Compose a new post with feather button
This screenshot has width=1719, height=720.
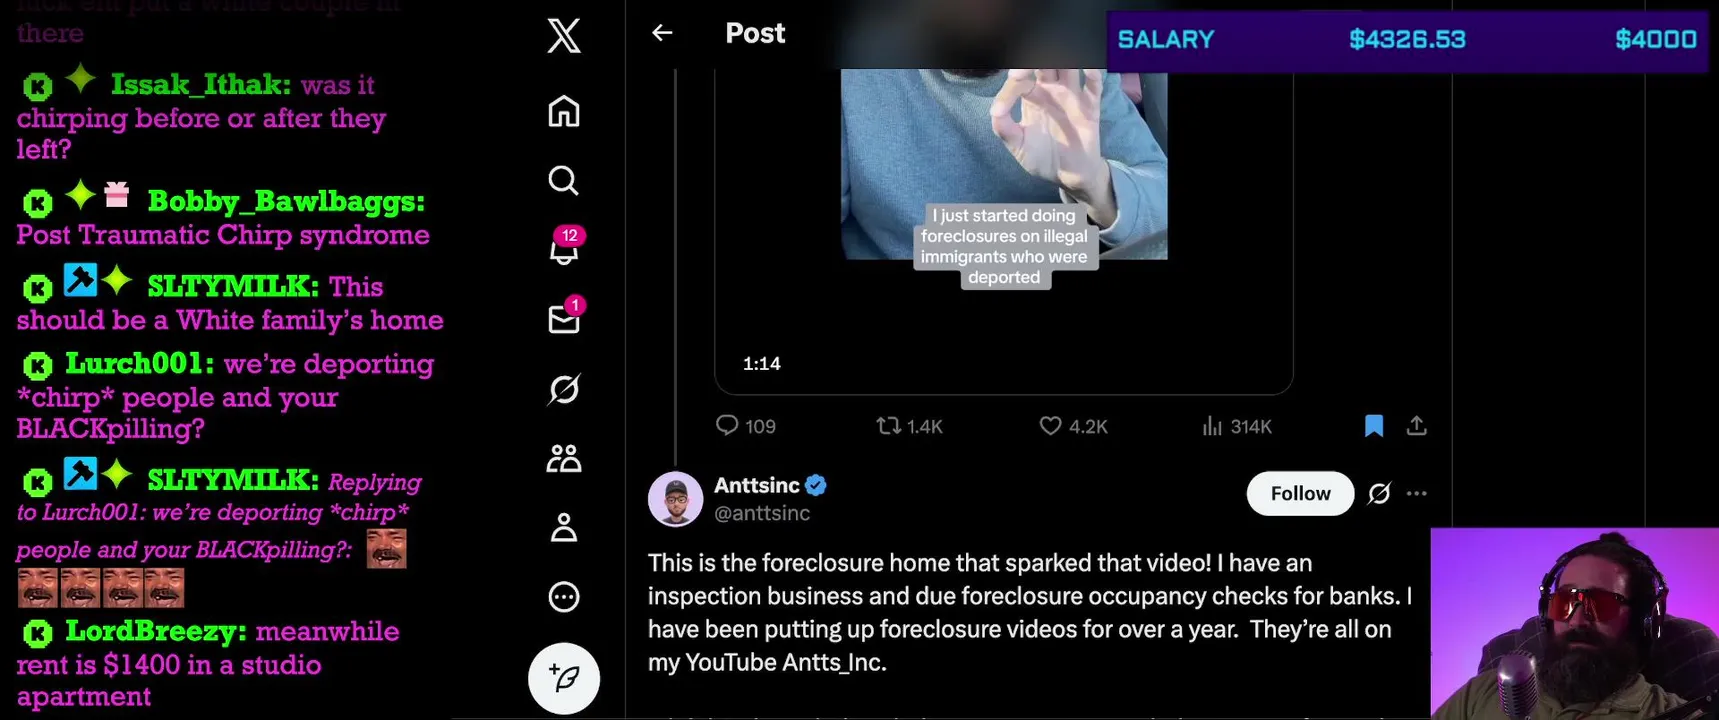(564, 678)
